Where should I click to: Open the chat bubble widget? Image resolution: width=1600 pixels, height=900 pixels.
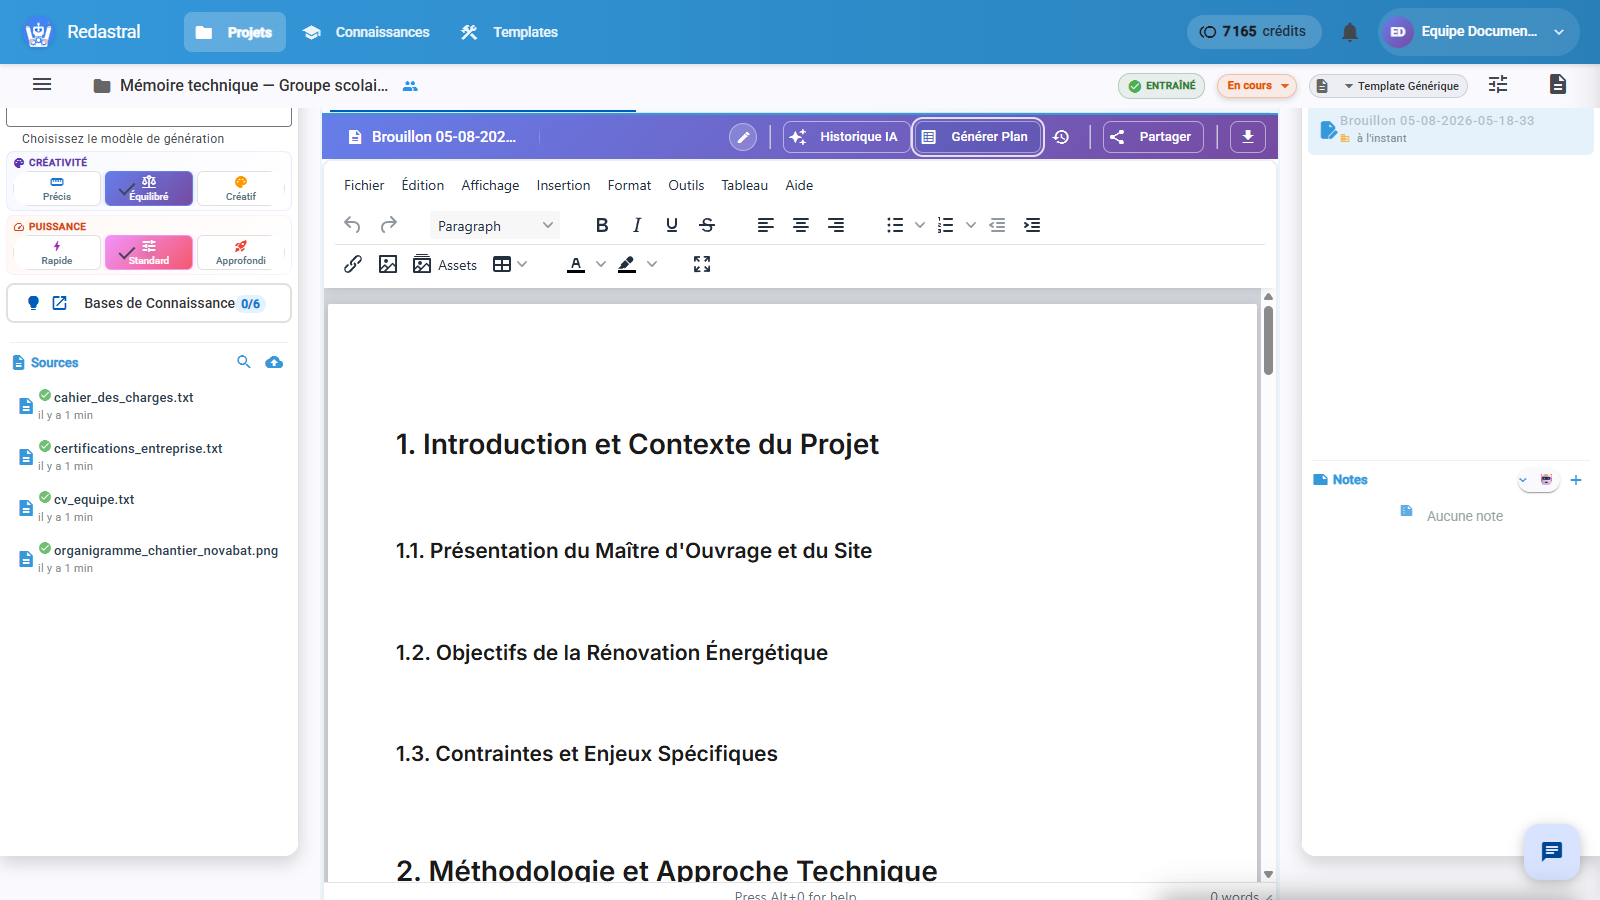pyautogui.click(x=1552, y=852)
